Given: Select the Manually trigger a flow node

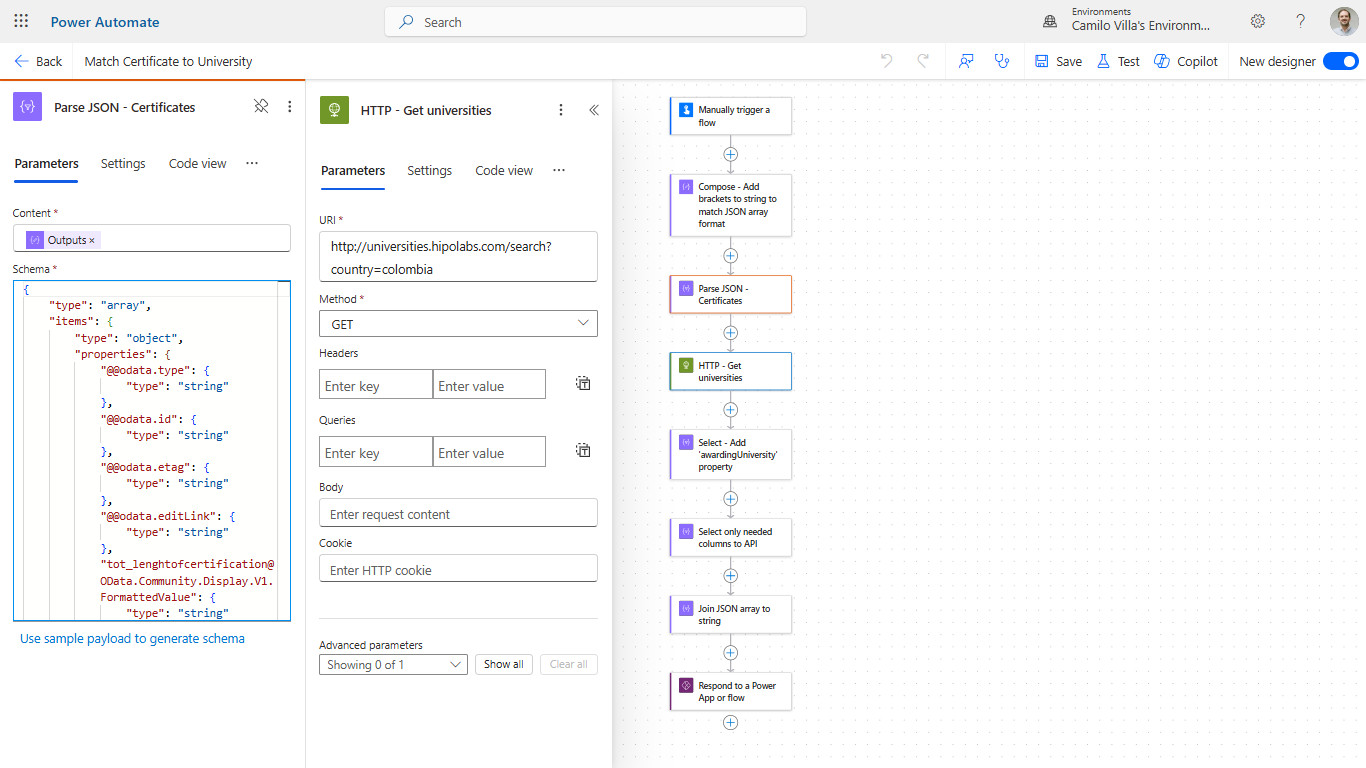Looking at the screenshot, I should [x=730, y=116].
